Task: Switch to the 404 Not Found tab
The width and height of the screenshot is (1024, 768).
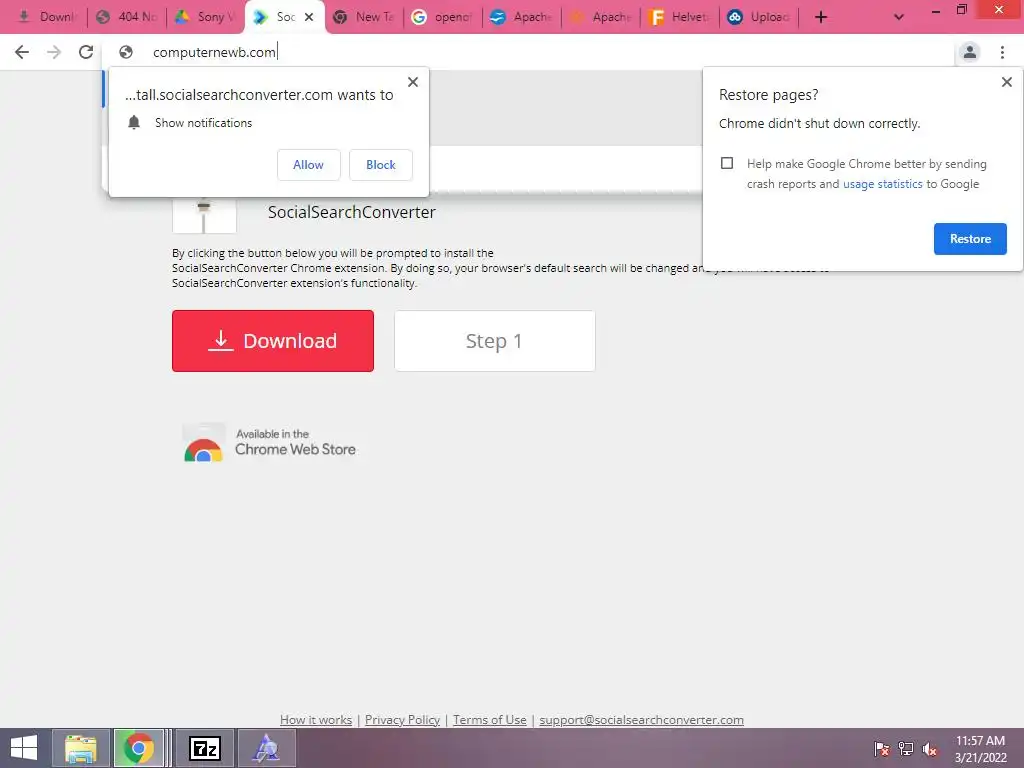Action: (126, 17)
